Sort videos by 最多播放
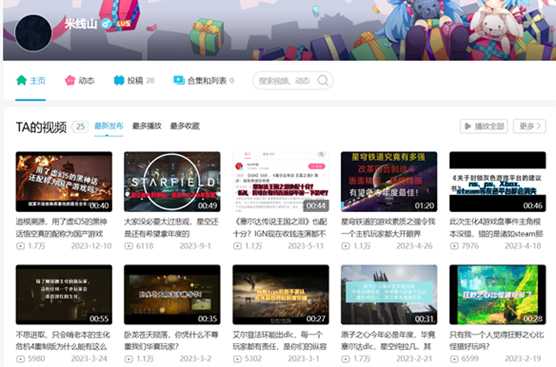Screen dimensions: 556x367 coord(147,126)
